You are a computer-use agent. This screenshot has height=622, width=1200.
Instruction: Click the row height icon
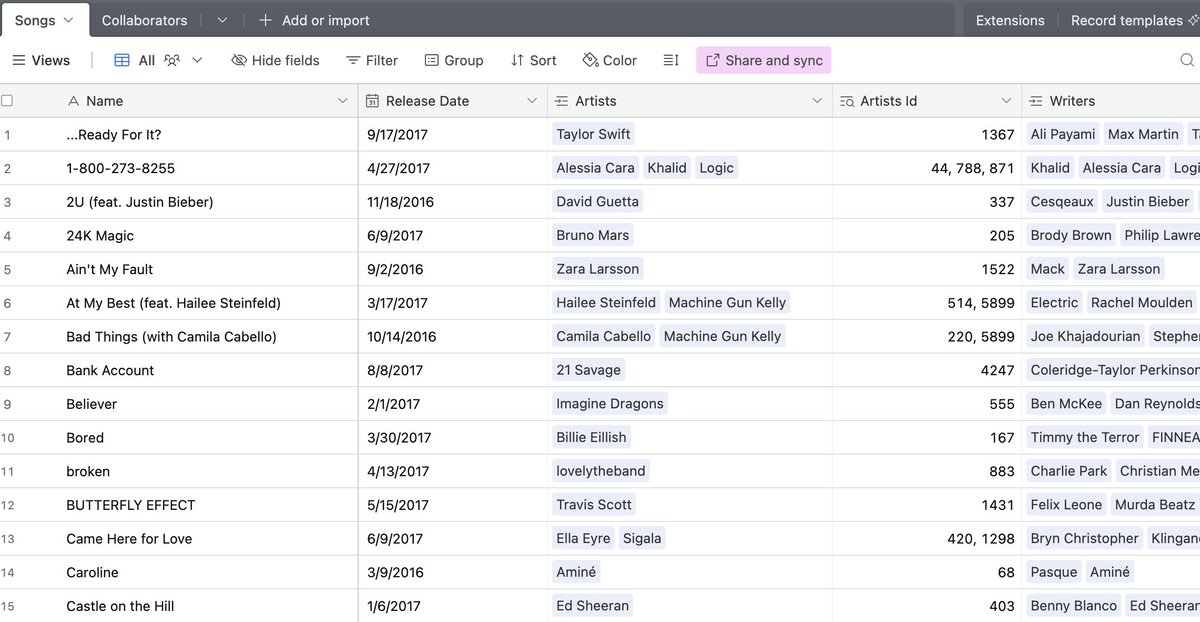(671, 60)
